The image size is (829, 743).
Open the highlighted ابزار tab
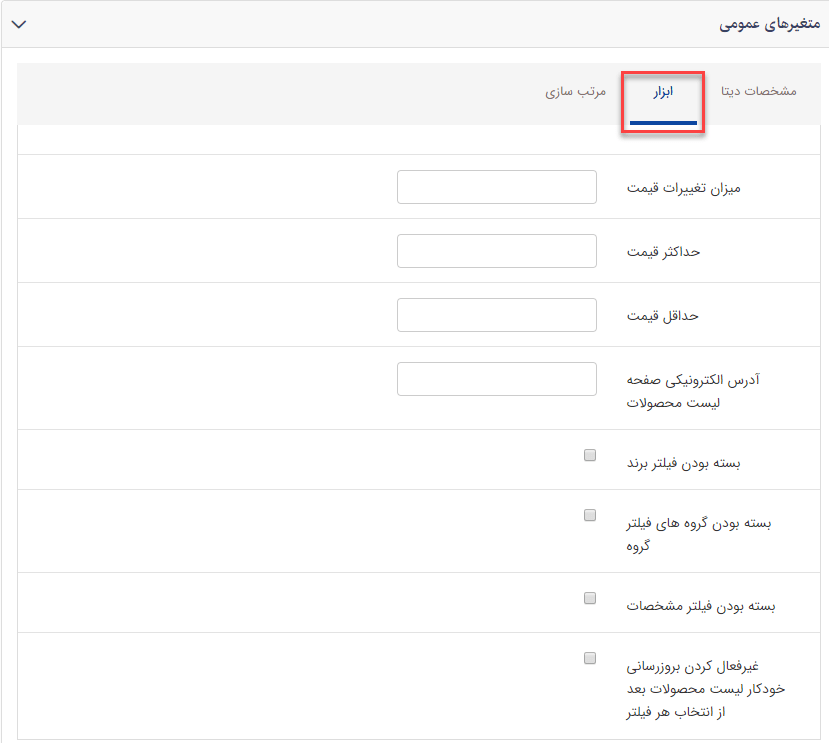click(661, 91)
